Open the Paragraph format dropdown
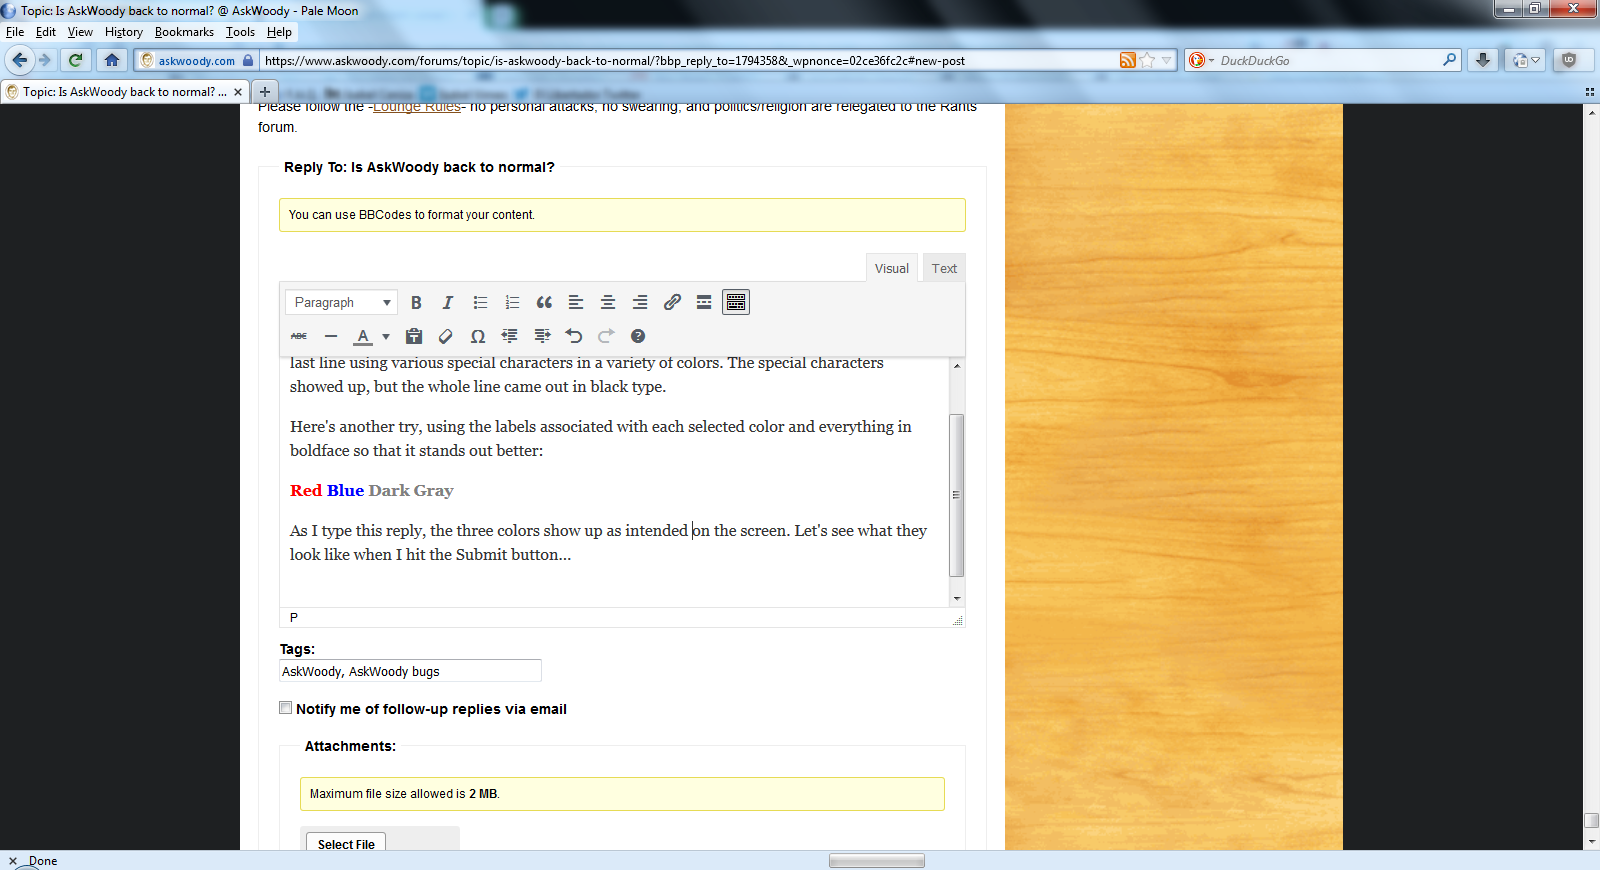Screen dimensions: 1600x870 341,303
